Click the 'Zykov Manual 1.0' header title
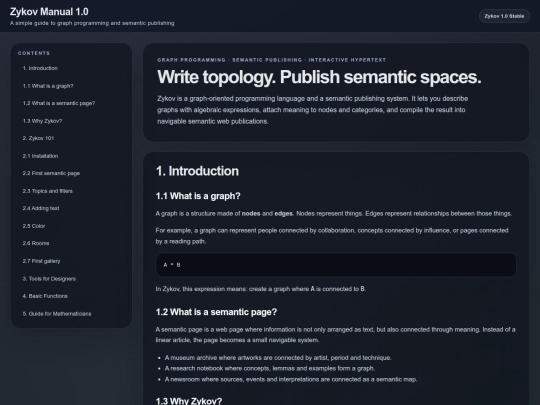The height and width of the screenshot is (405, 540). pos(49,12)
